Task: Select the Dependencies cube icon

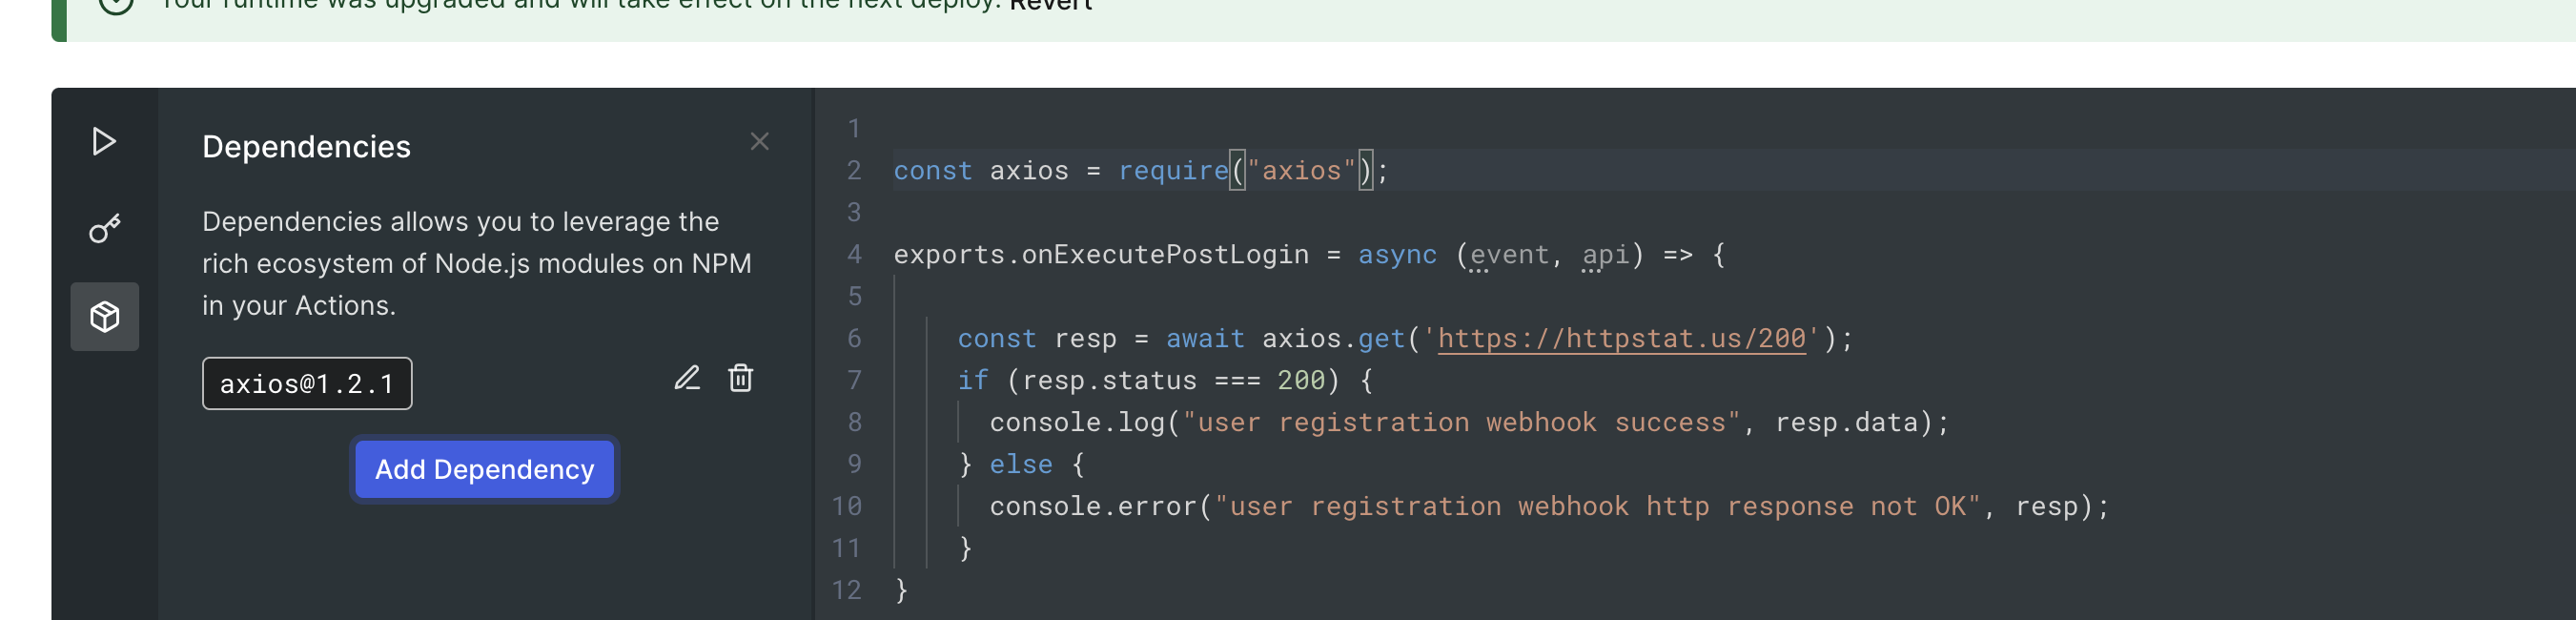Action: [104, 316]
